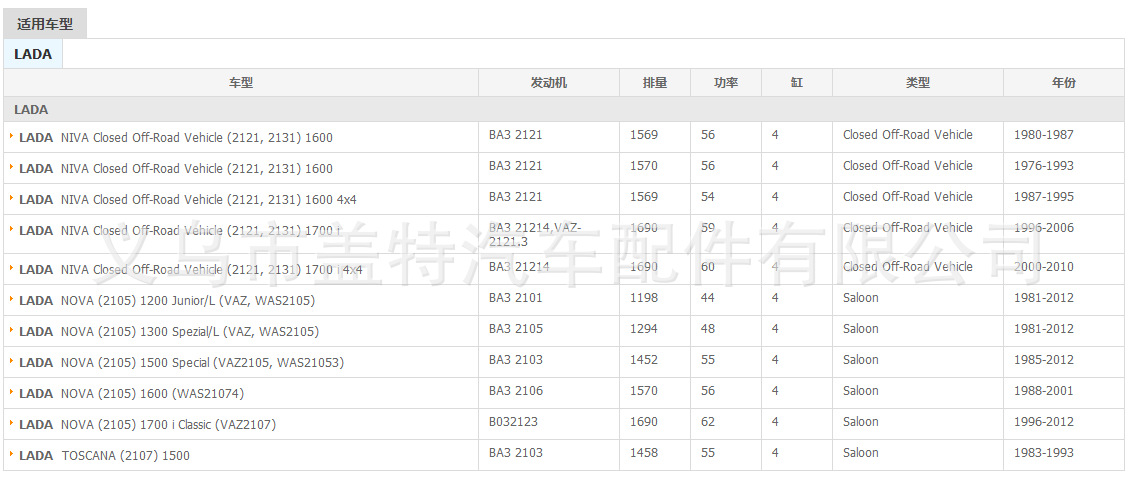Click the 类型 column header
This screenshot has width=1137, height=482.
click(918, 83)
